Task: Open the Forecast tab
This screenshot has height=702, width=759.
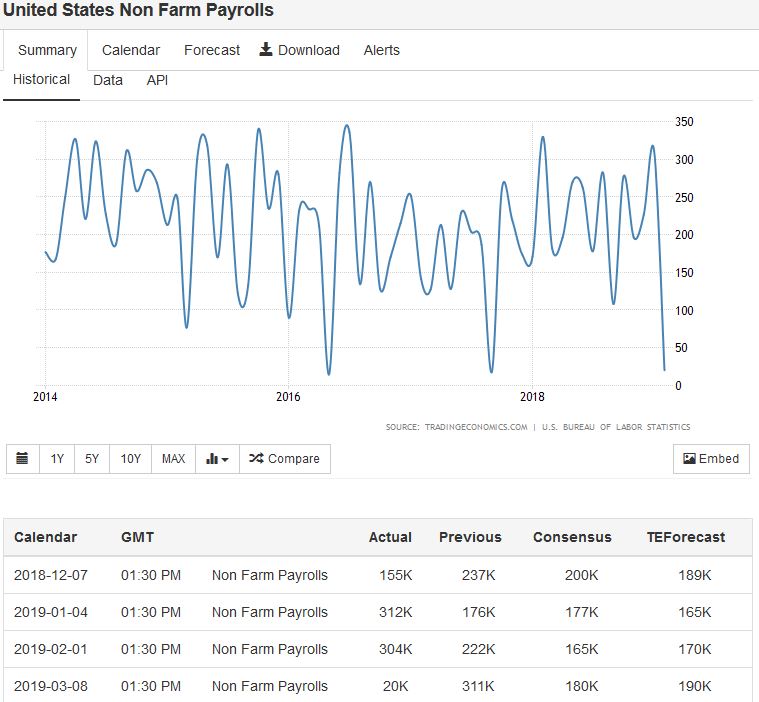Action: [212, 50]
